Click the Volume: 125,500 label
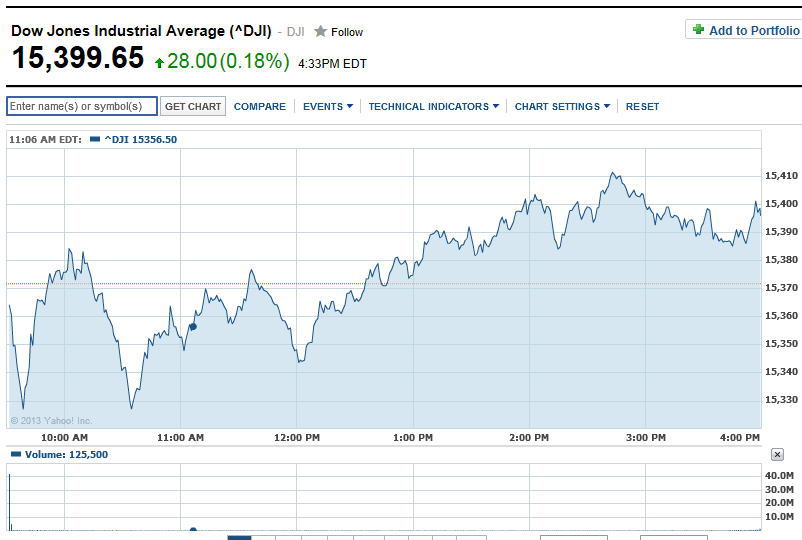This screenshot has width=802, height=540. [66, 454]
